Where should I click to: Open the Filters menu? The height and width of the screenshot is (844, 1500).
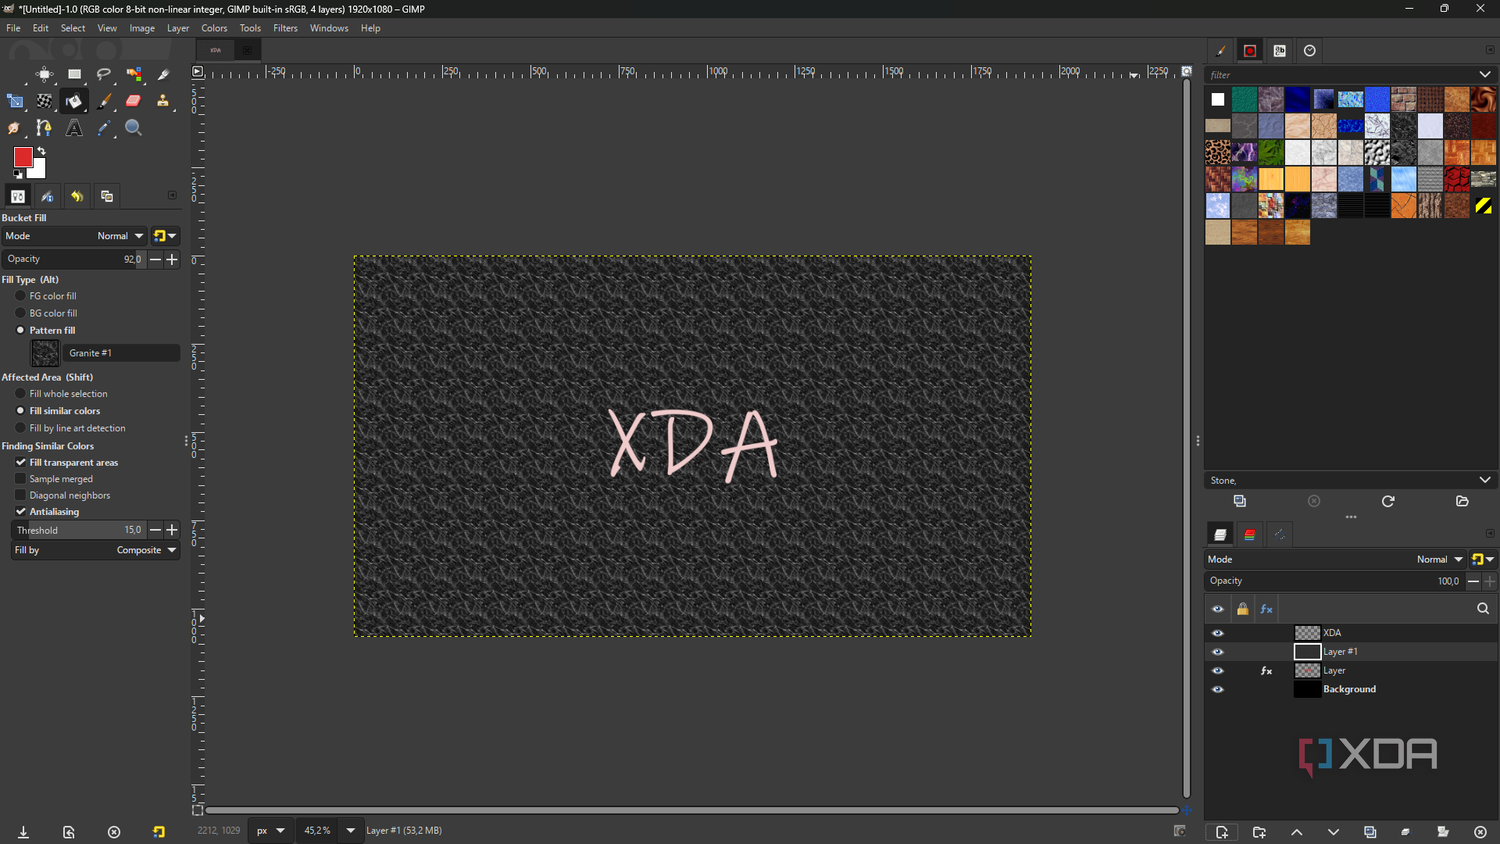click(x=285, y=28)
